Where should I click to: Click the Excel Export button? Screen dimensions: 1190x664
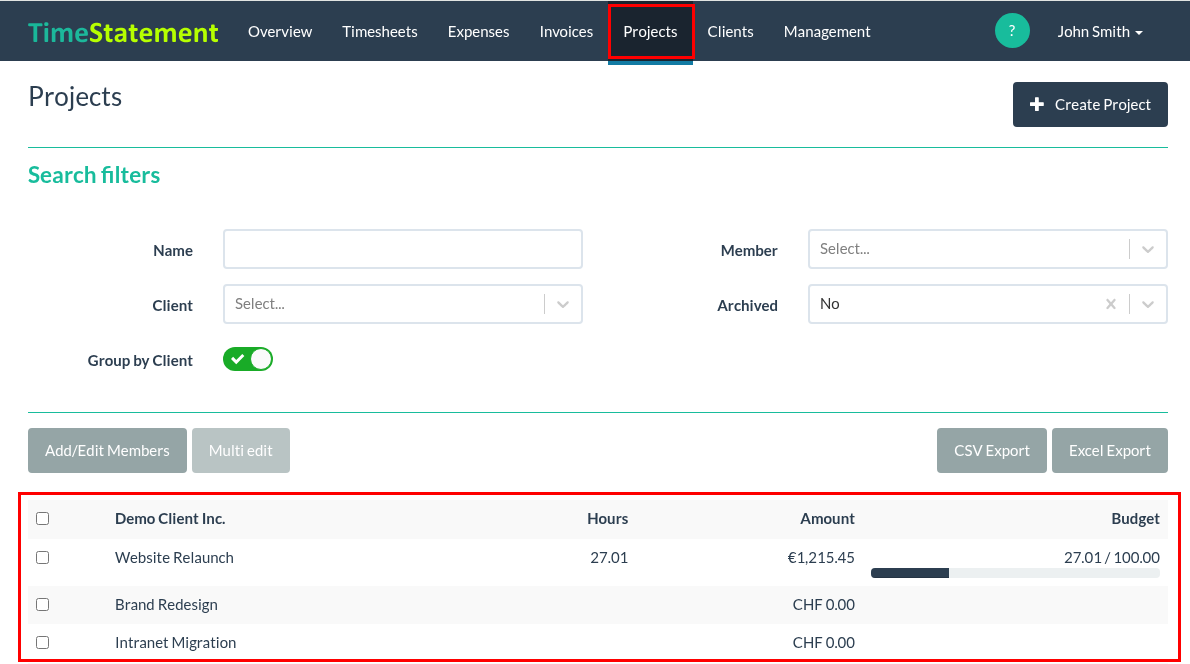point(1110,451)
